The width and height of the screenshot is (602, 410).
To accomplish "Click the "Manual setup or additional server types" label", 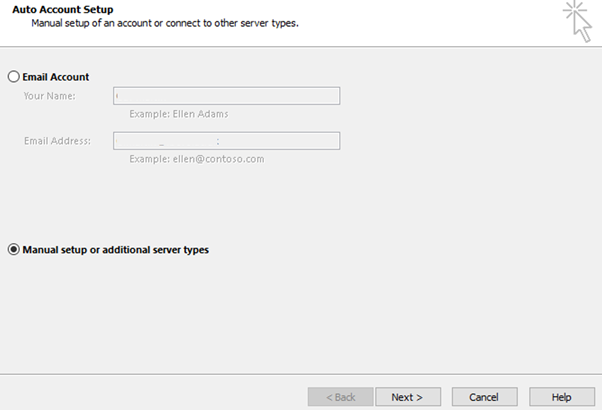I will coord(115,250).
